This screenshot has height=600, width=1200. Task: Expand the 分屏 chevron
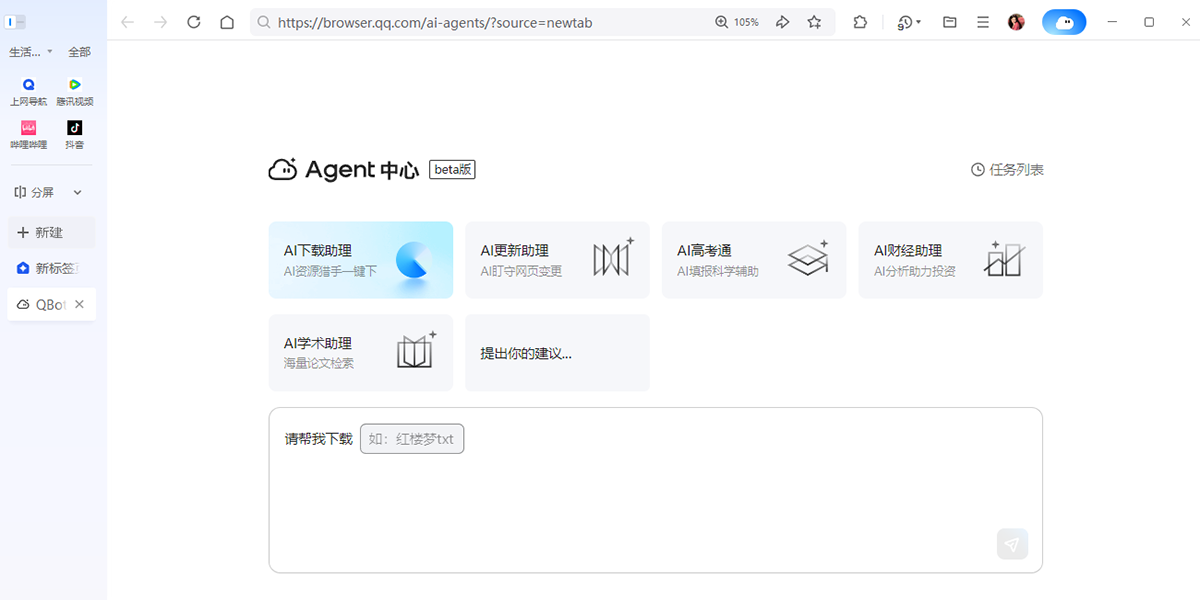pos(78,192)
